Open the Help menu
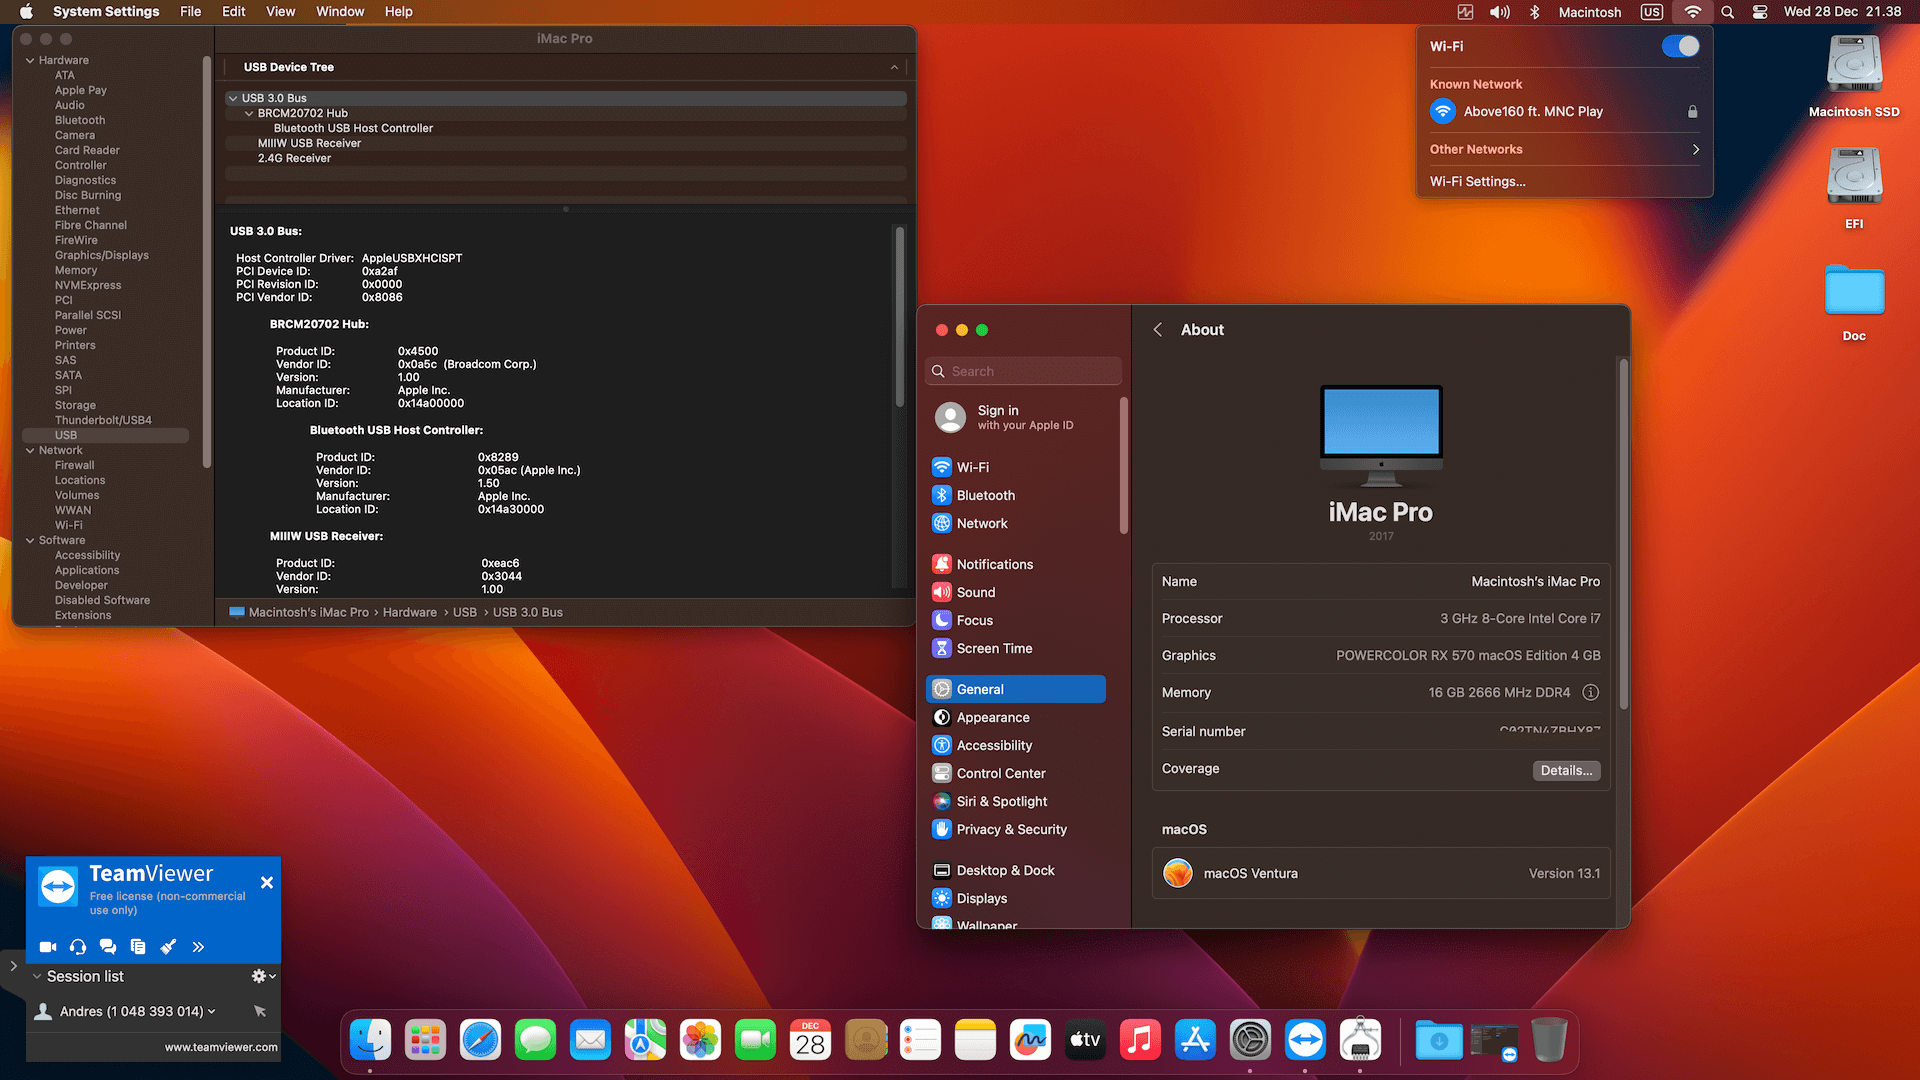 click(398, 12)
